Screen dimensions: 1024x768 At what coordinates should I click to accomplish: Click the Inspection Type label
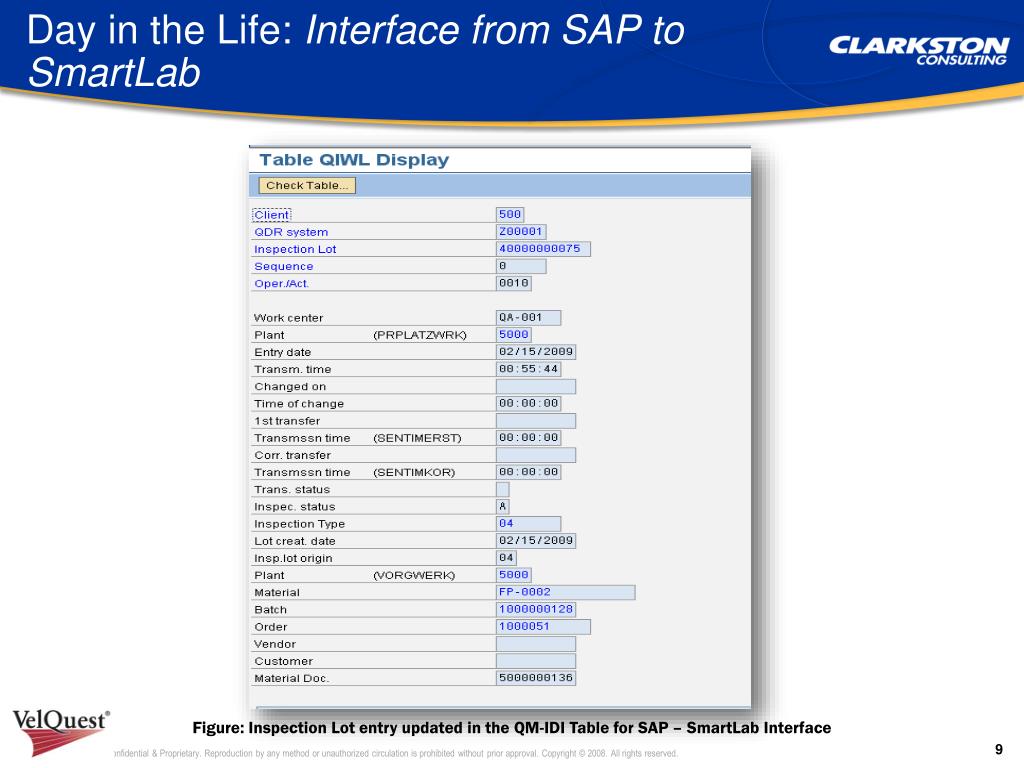pos(300,524)
